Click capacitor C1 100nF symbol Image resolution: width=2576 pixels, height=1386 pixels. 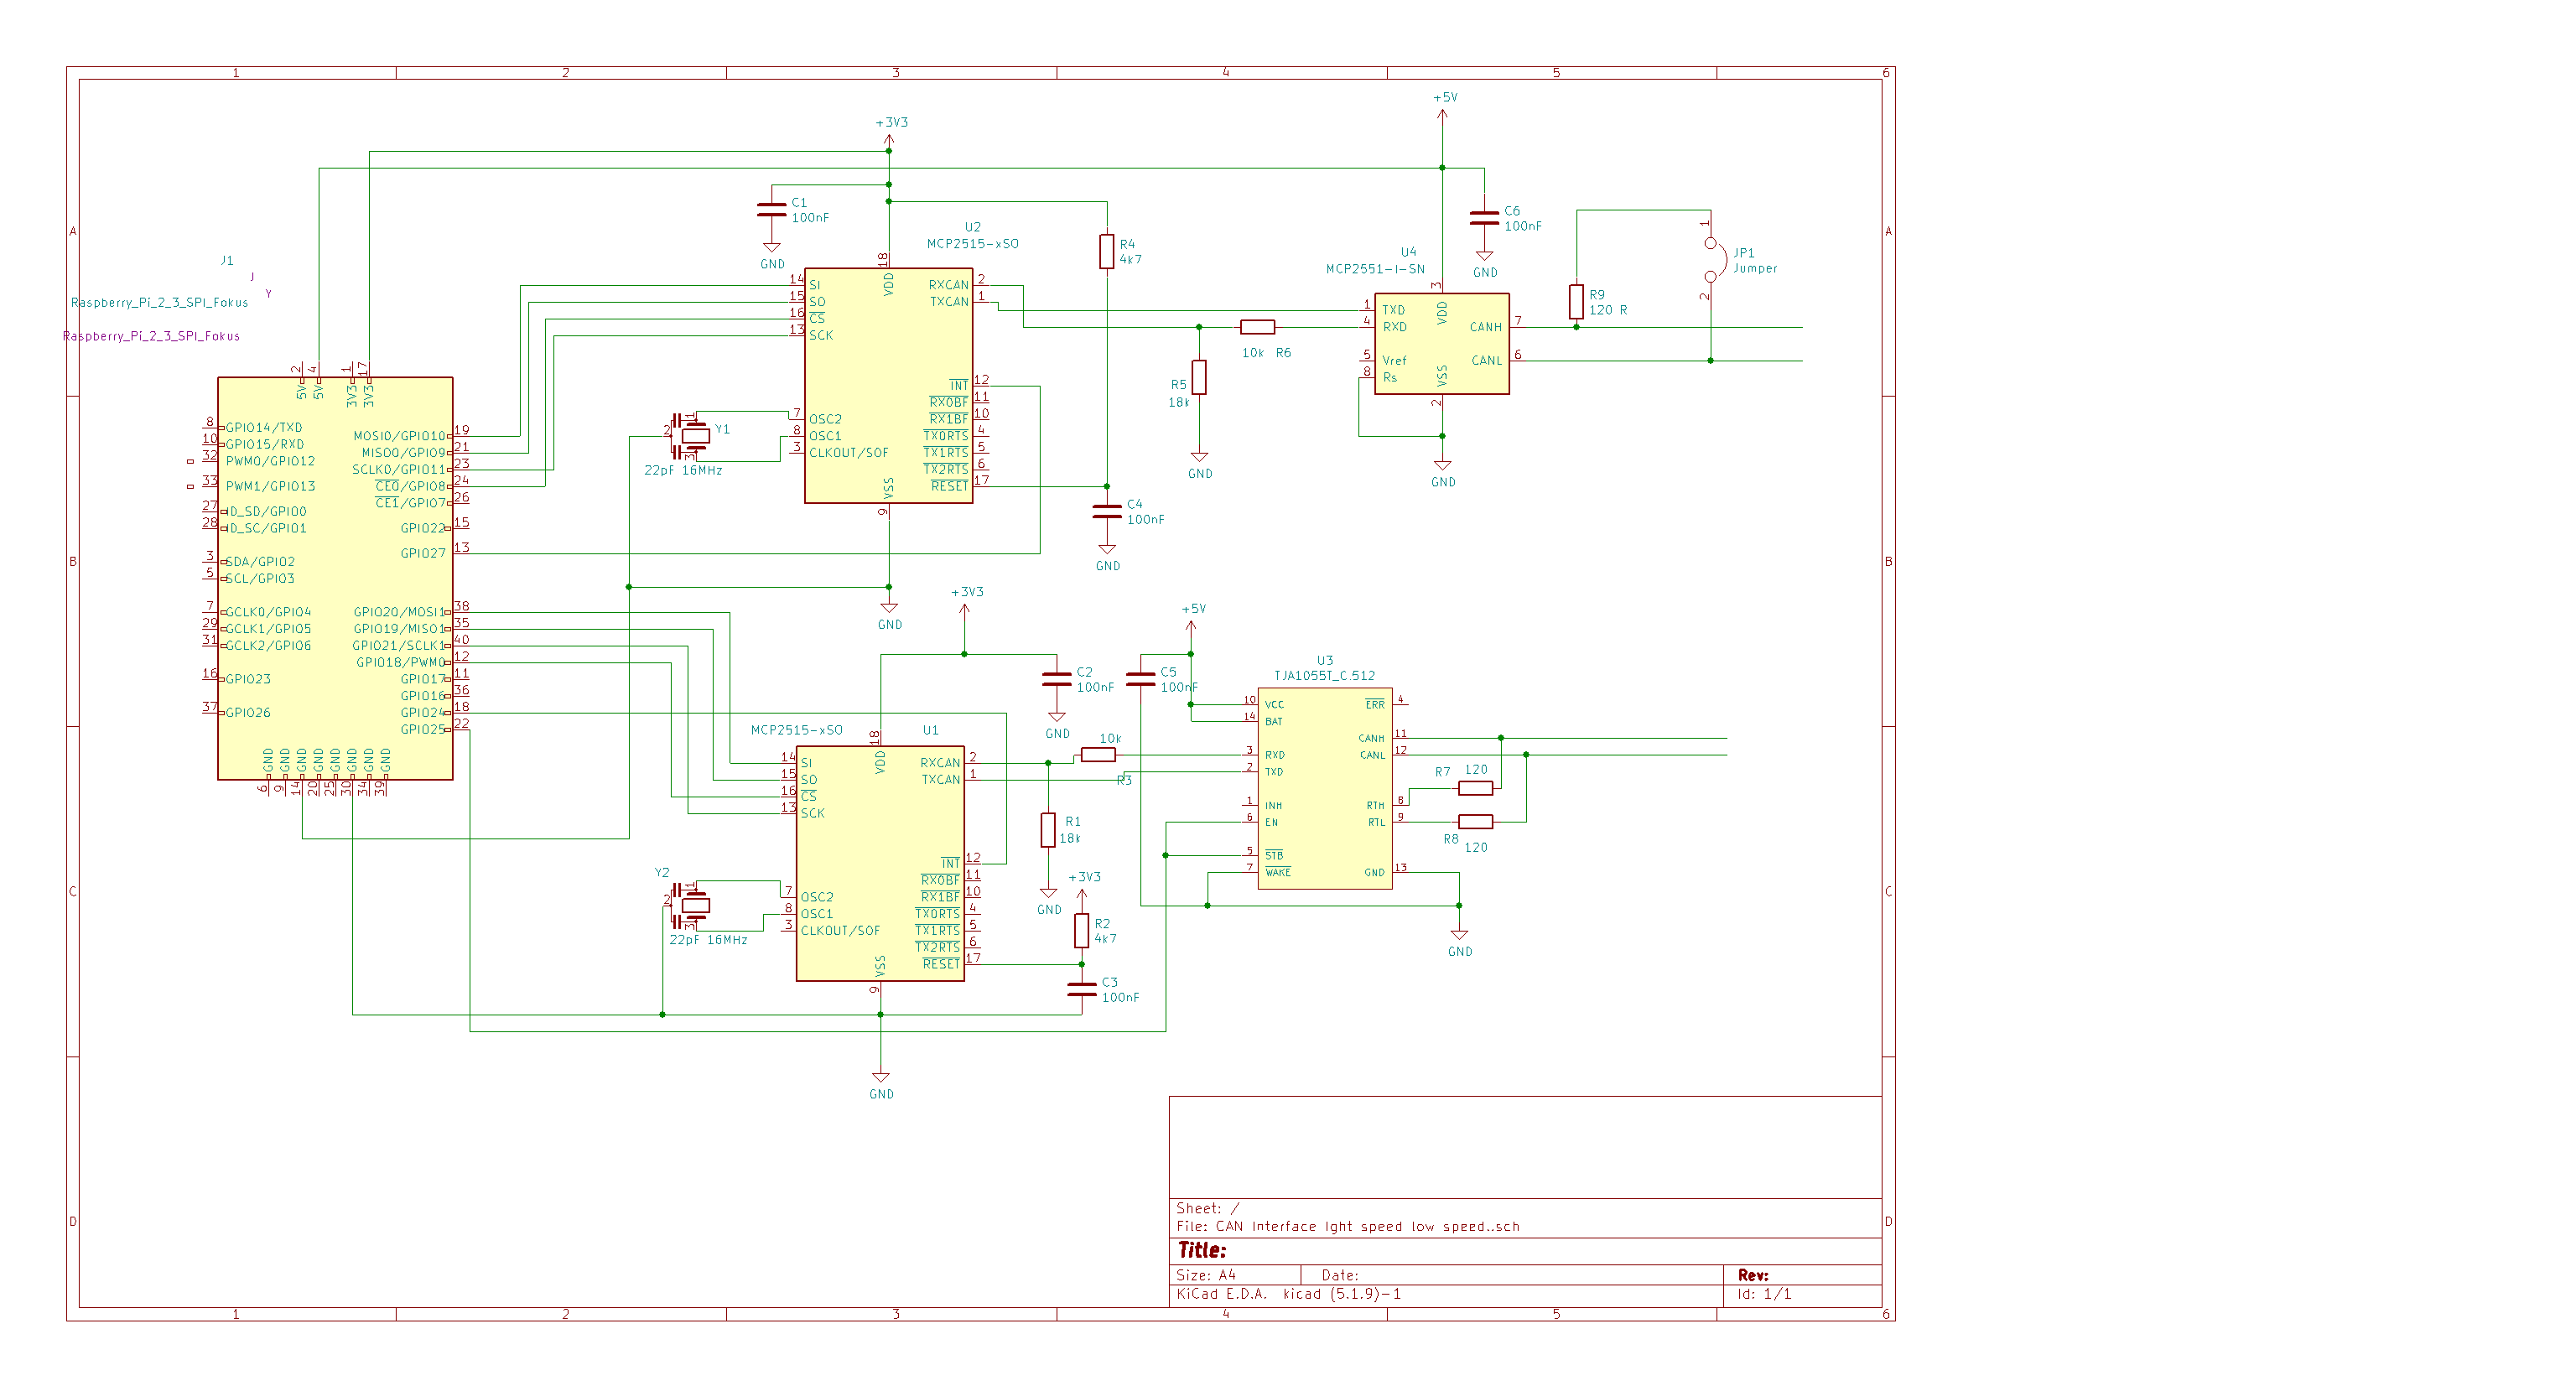771,209
